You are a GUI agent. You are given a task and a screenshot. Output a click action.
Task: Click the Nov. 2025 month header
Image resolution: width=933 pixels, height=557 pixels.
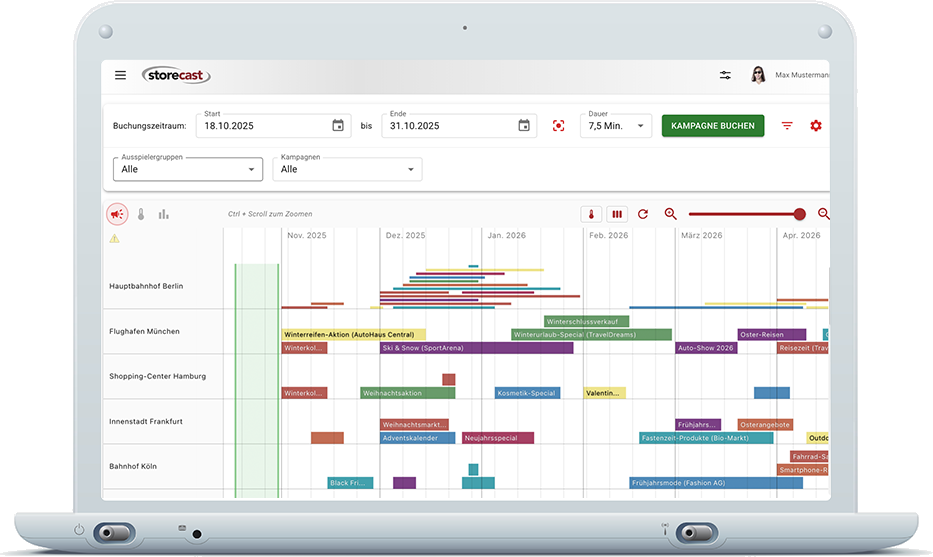[x=307, y=236]
